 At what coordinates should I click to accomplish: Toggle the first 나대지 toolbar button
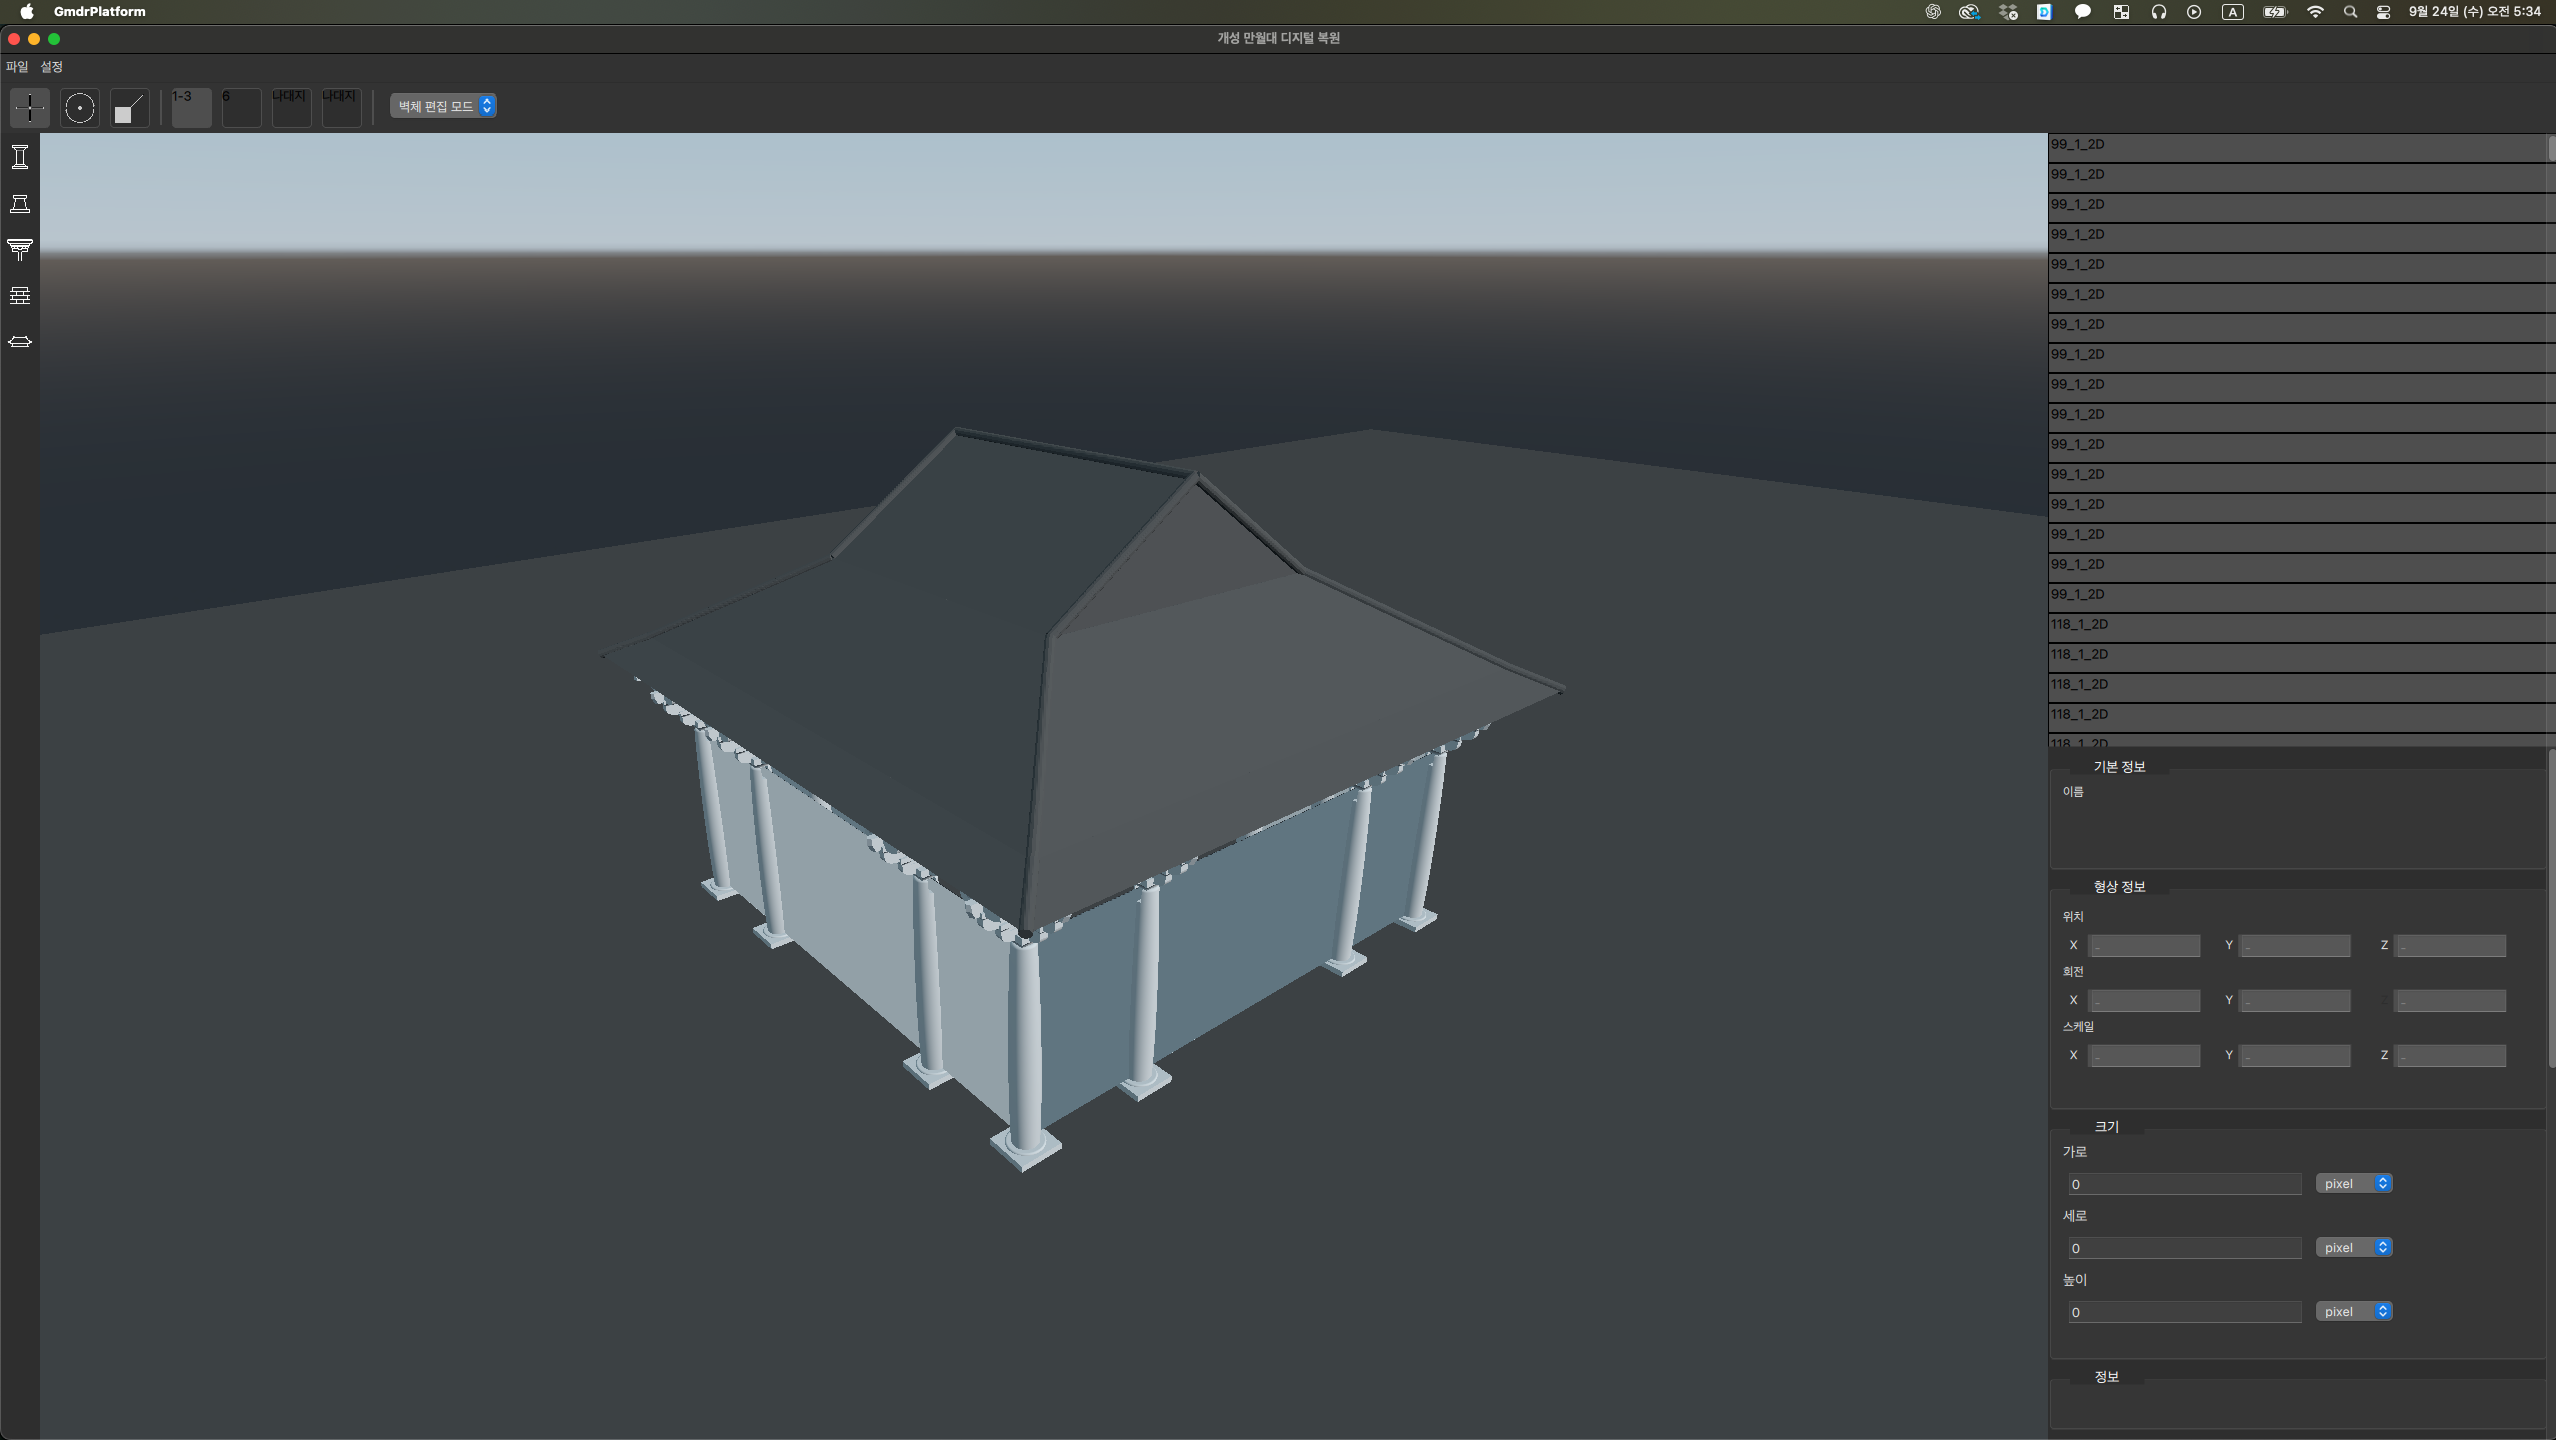click(x=291, y=107)
